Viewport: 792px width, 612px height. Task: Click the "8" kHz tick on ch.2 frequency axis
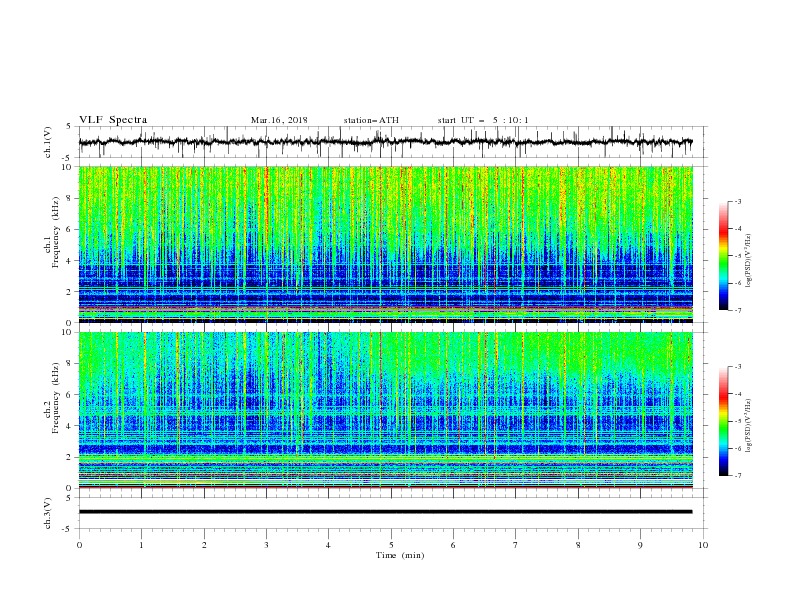(69, 364)
